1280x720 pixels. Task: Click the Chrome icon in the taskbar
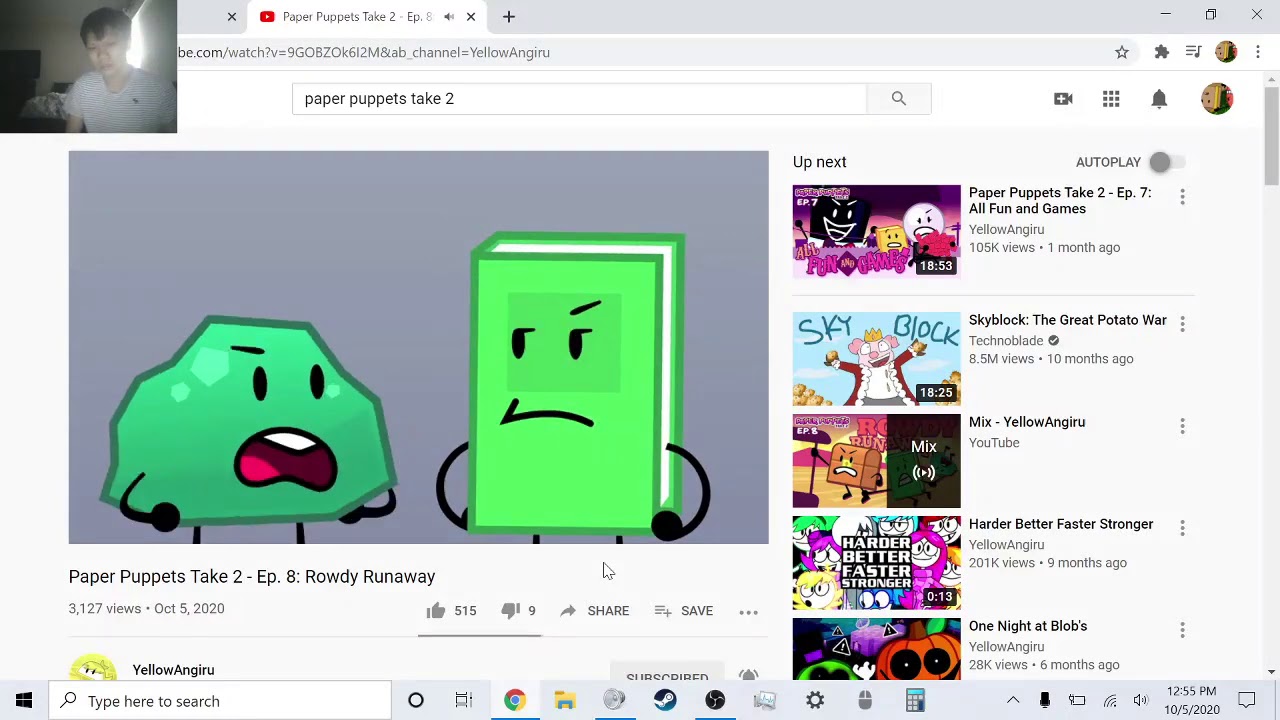pyautogui.click(x=514, y=701)
